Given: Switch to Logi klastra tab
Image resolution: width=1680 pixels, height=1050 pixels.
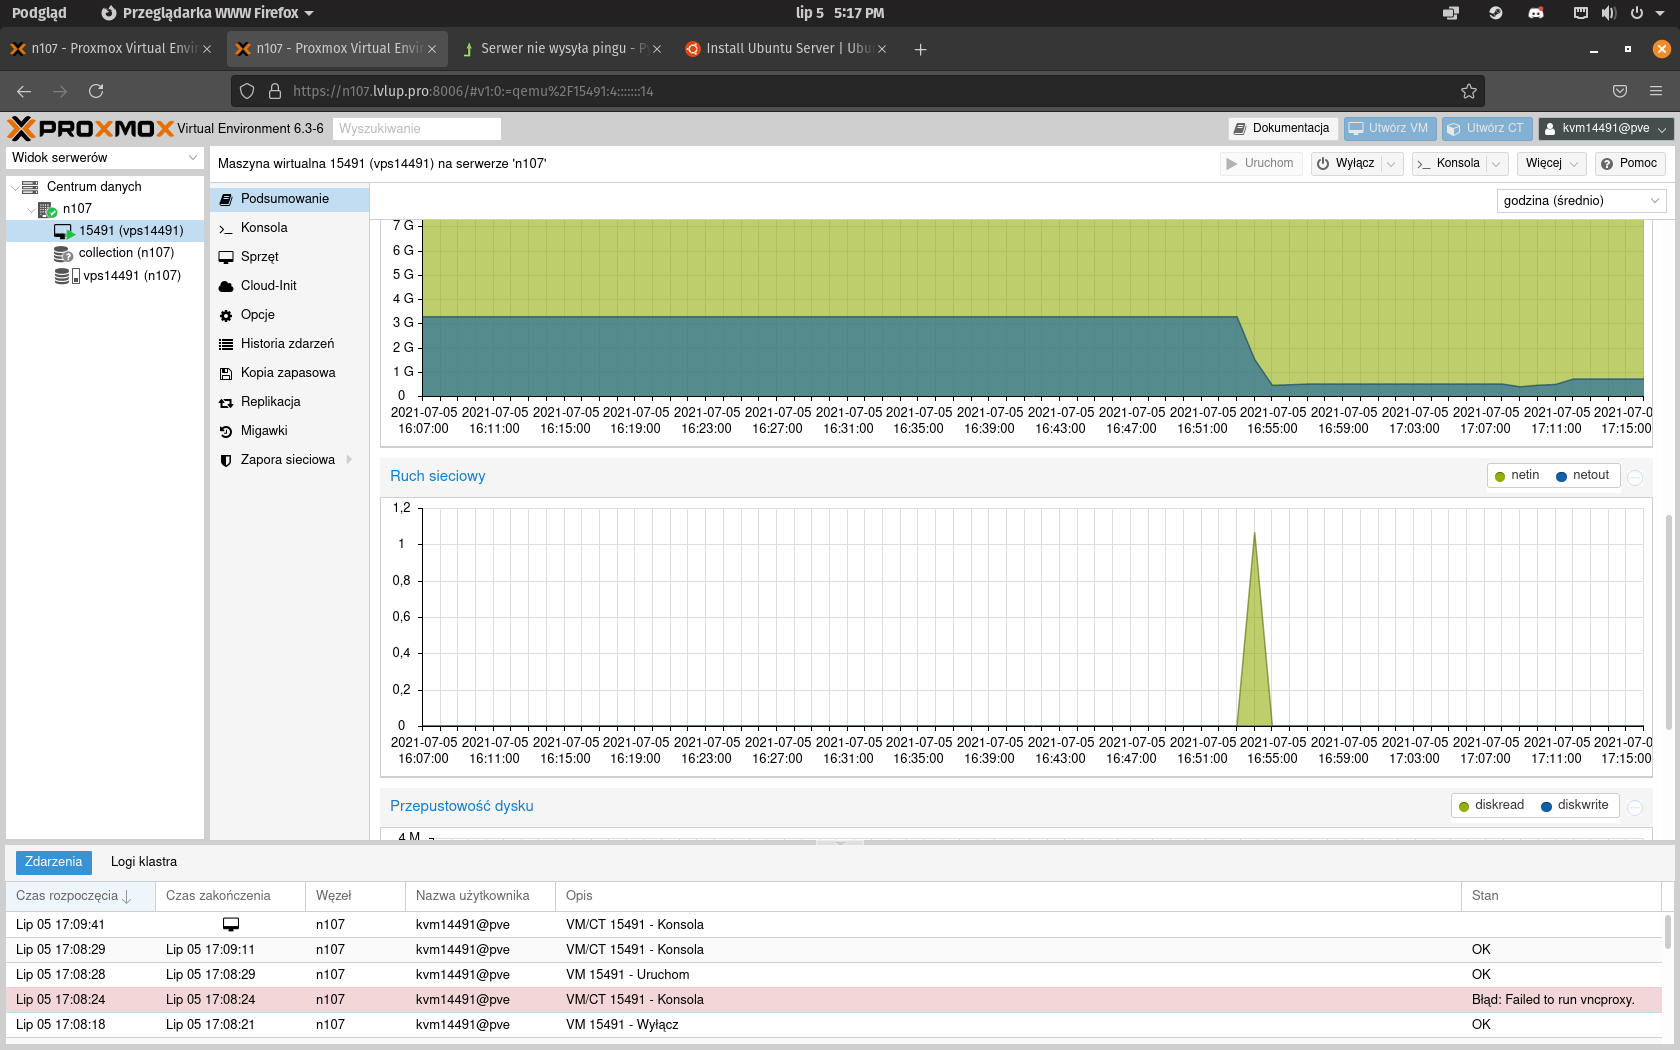Looking at the screenshot, I should point(144,862).
